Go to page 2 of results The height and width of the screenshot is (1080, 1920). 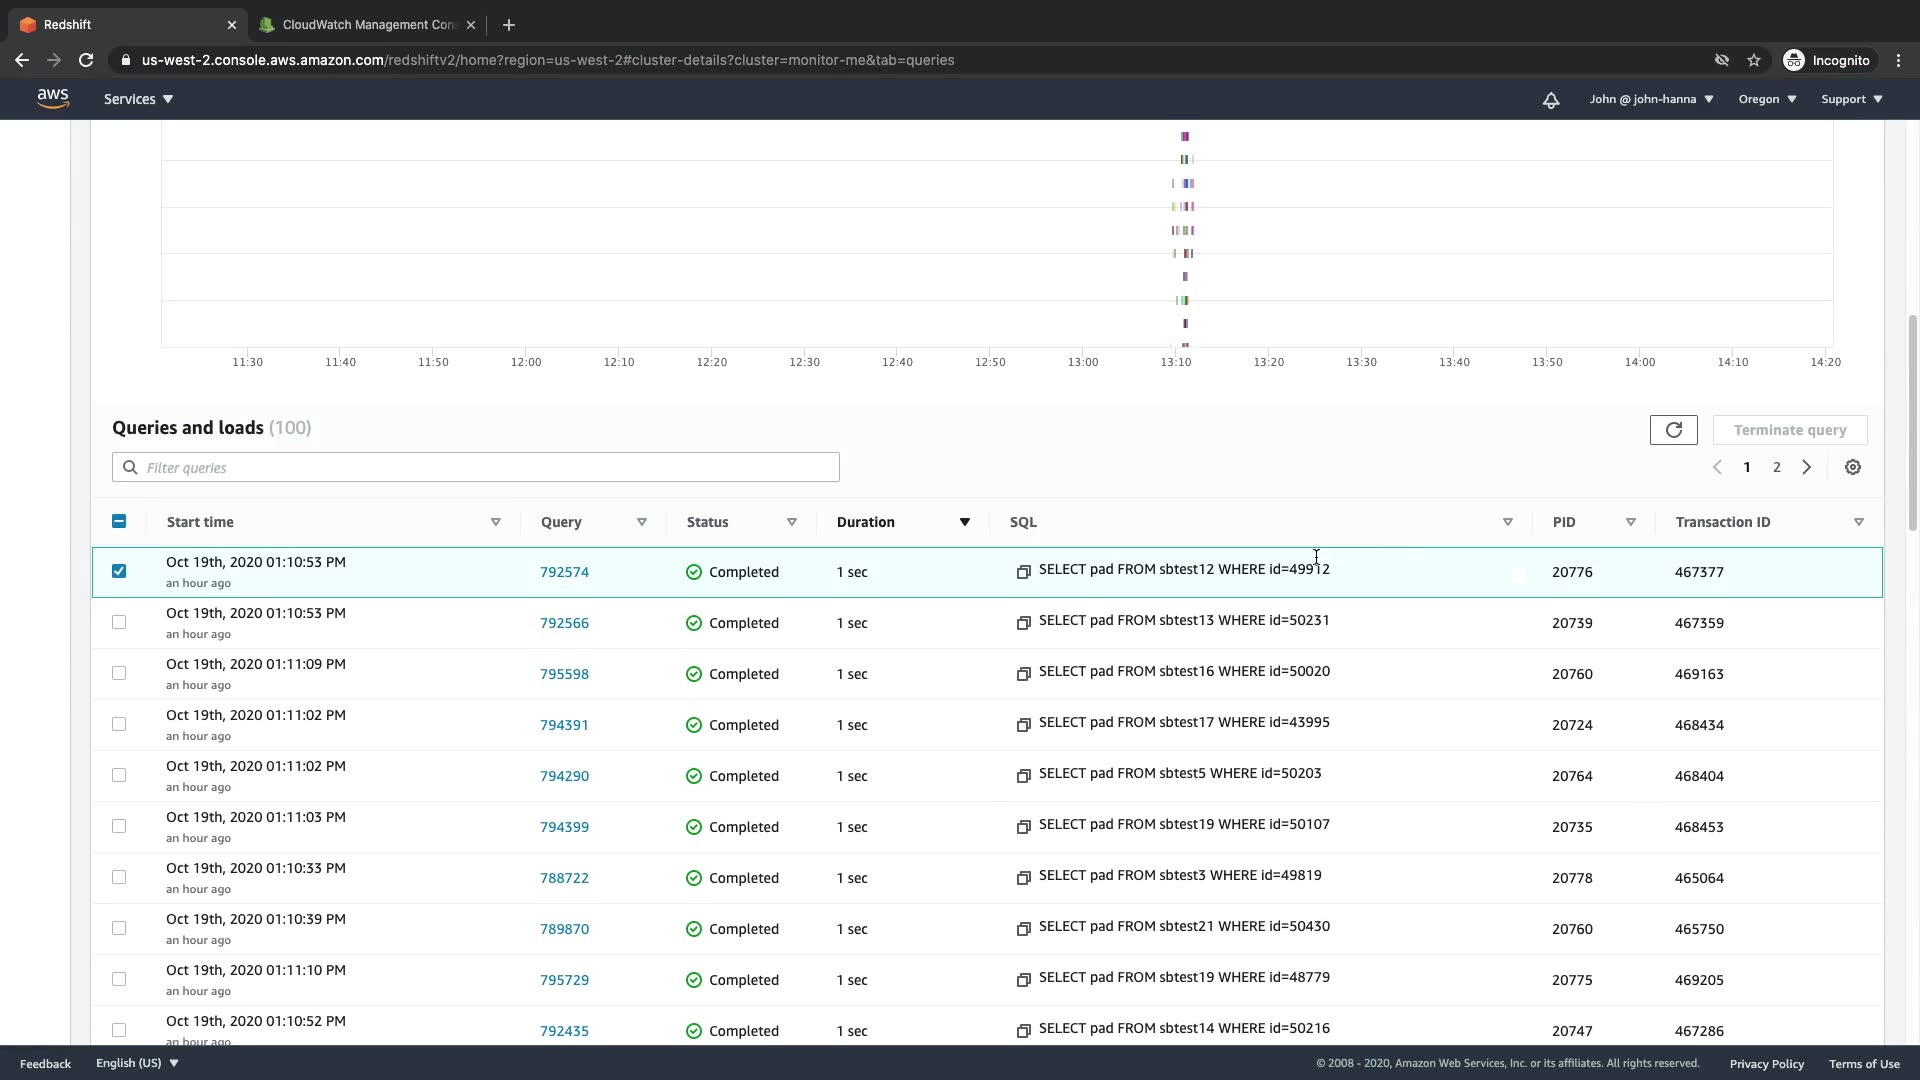(1776, 467)
